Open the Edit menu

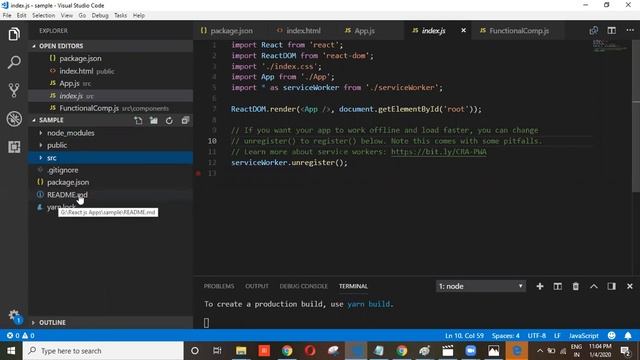[x=22, y=15]
